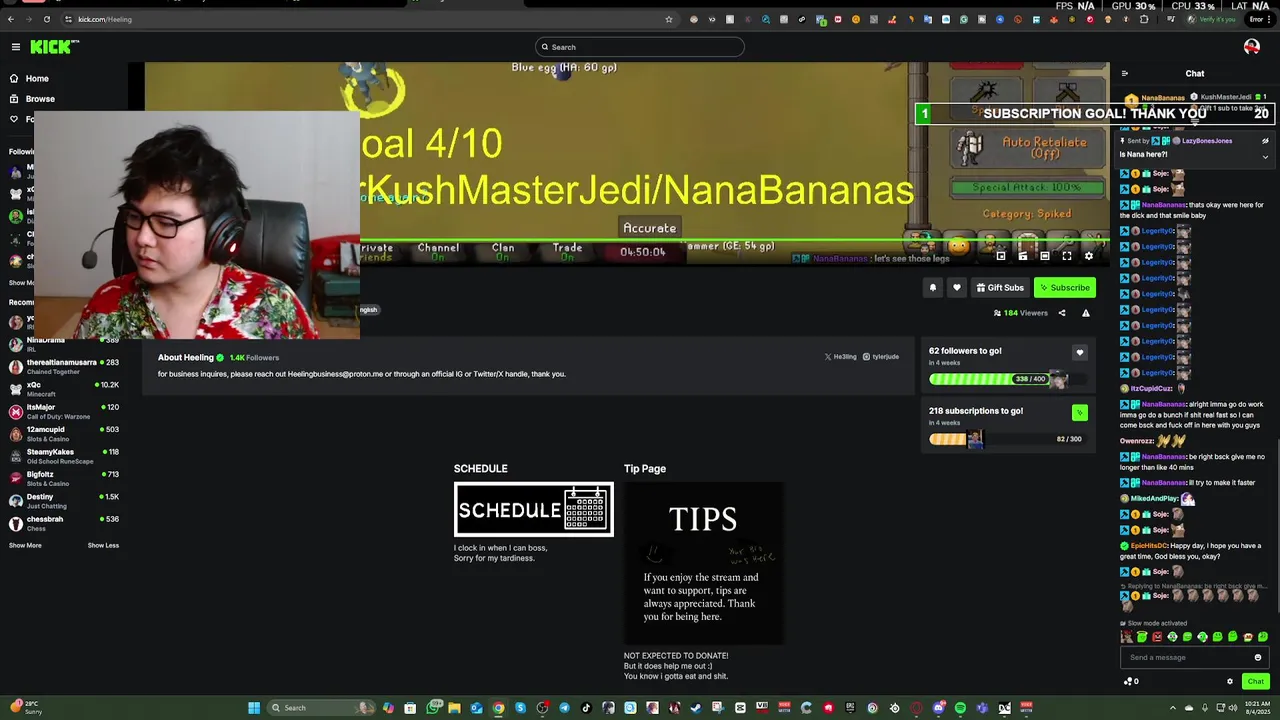The width and height of the screenshot is (1280, 720).
Task: Bookmark the page with the star icon
Action: point(669,19)
